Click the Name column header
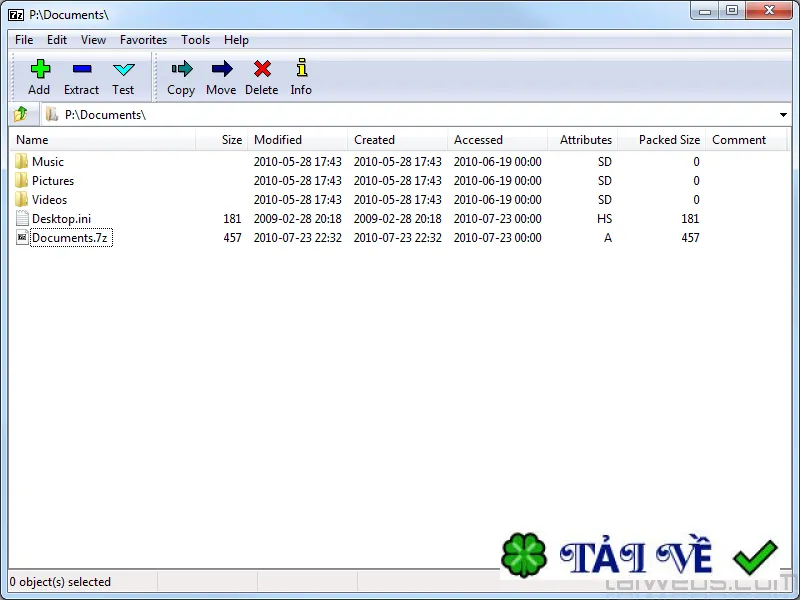The height and width of the screenshot is (600, 800). coord(102,140)
